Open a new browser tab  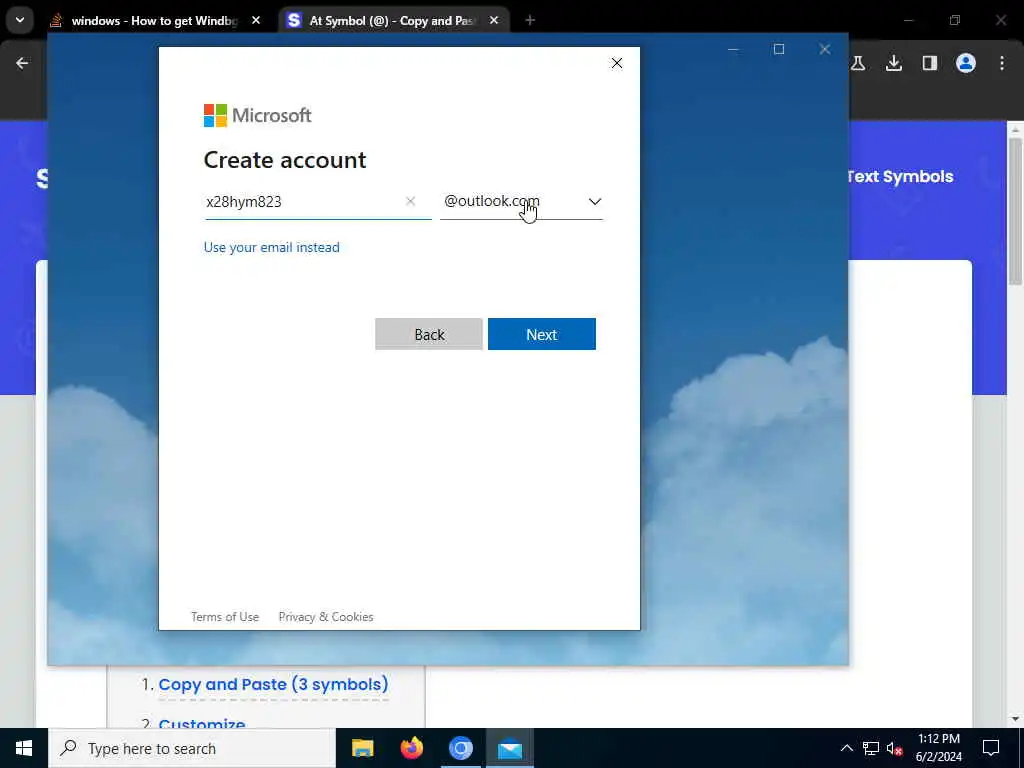(530, 20)
